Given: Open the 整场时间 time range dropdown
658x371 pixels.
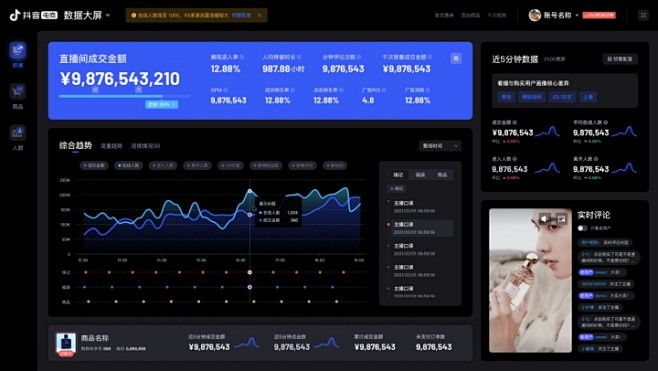Looking at the screenshot, I should (x=440, y=146).
